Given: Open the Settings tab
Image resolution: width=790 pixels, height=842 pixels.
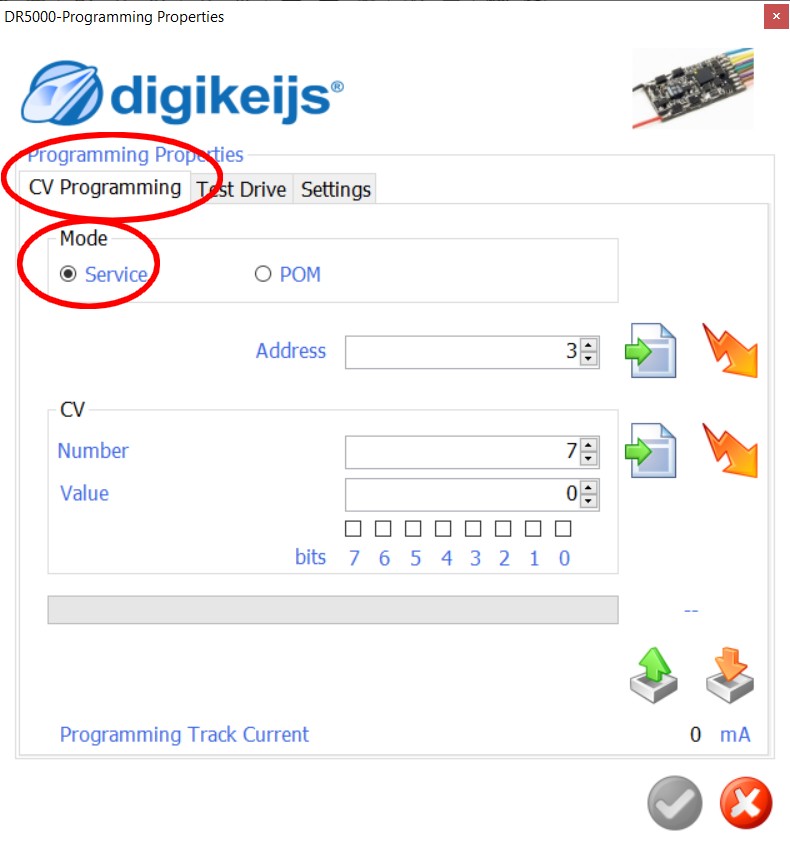Looking at the screenshot, I should click(335, 190).
